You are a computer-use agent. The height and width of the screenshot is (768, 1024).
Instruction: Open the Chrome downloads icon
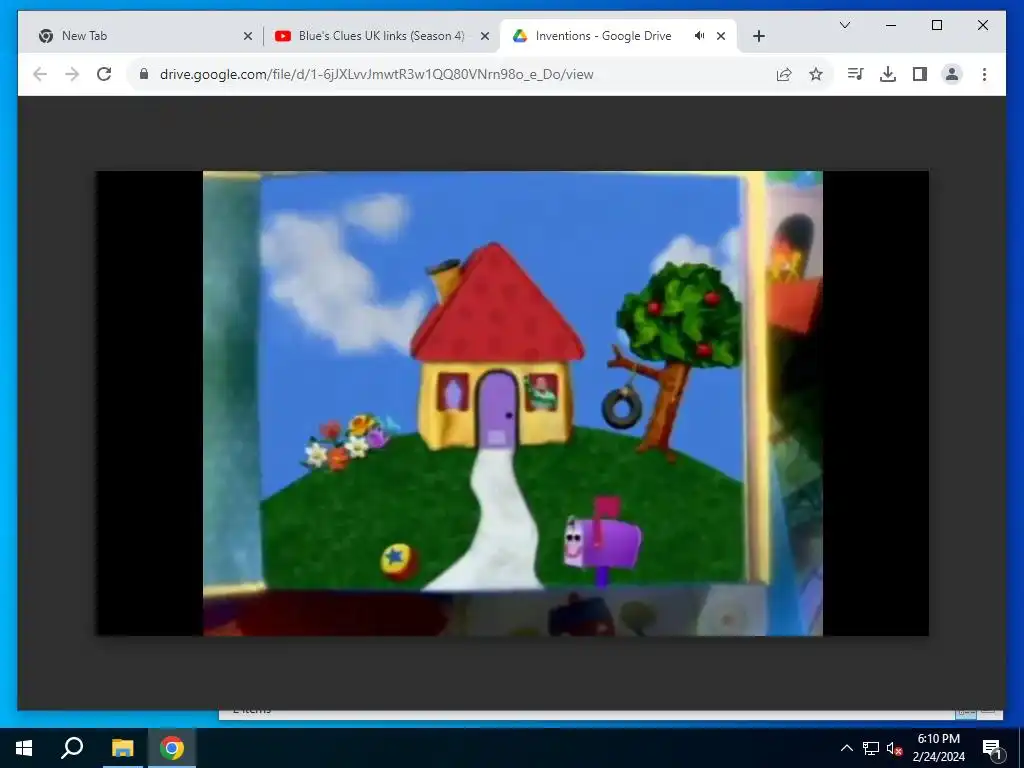[888, 74]
